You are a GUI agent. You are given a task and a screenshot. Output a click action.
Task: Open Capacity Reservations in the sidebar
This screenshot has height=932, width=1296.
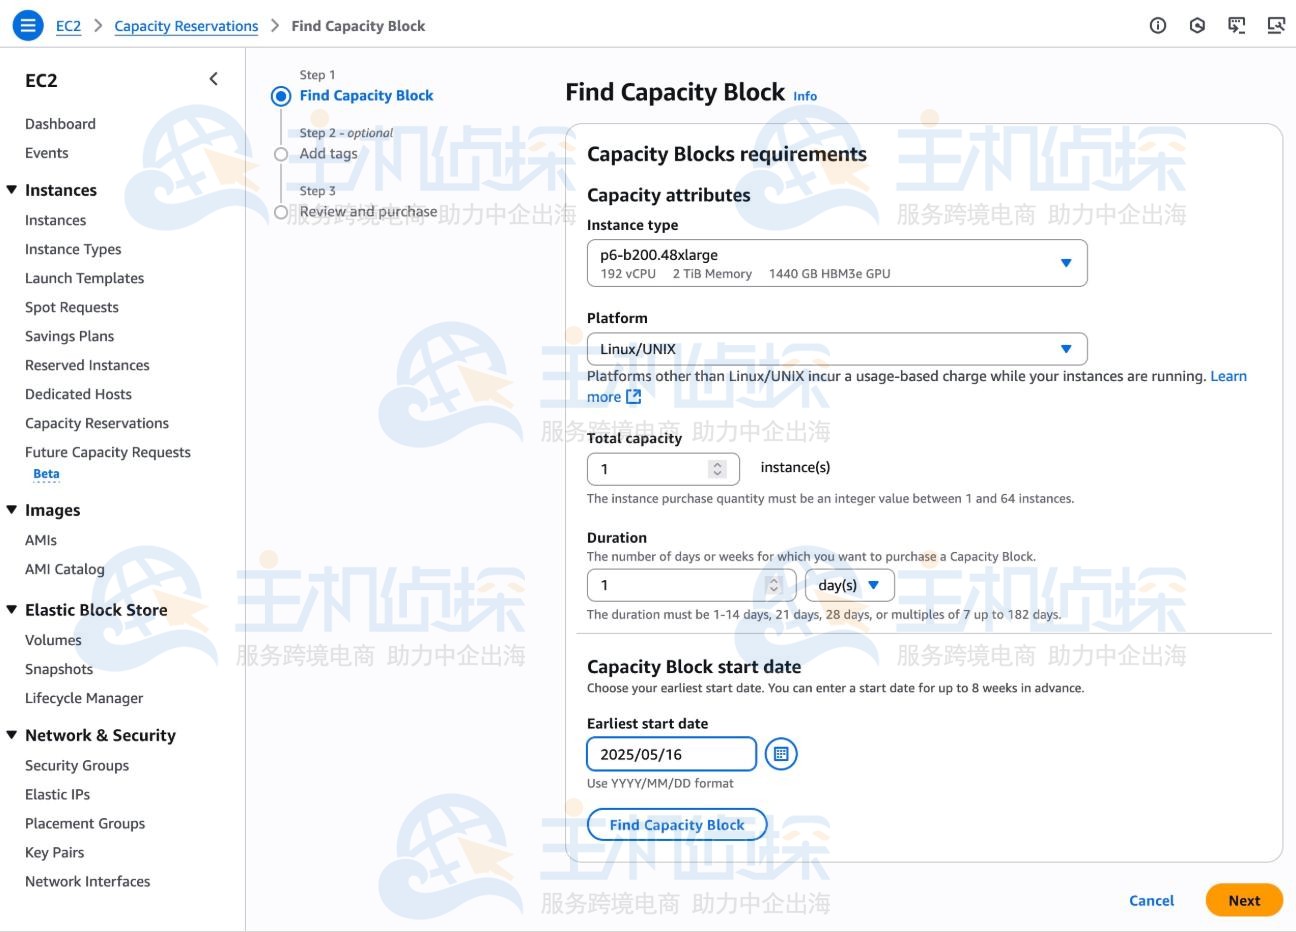point(96,422)
